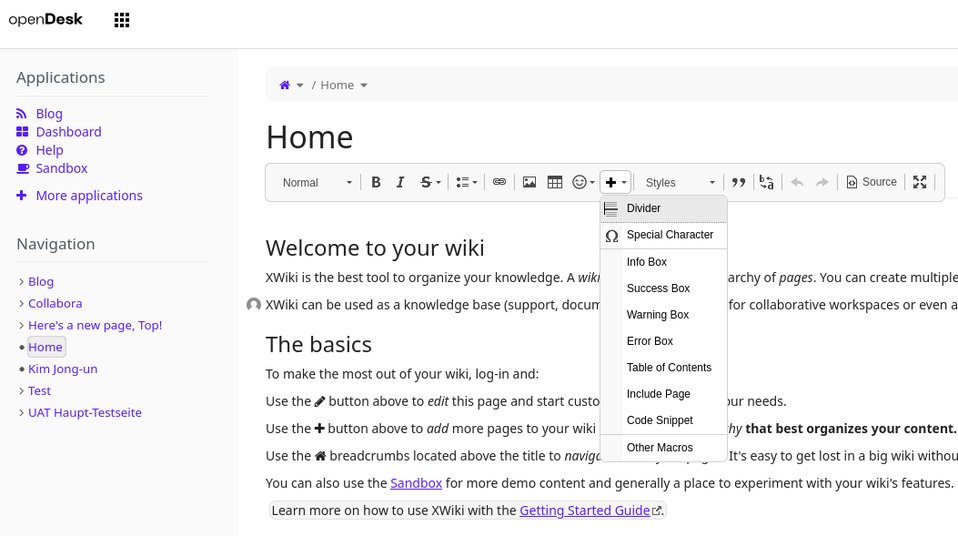The height and width of the screenshot is (536, 958).
Task: Select Other Macros menu entry
Action: 659,447
